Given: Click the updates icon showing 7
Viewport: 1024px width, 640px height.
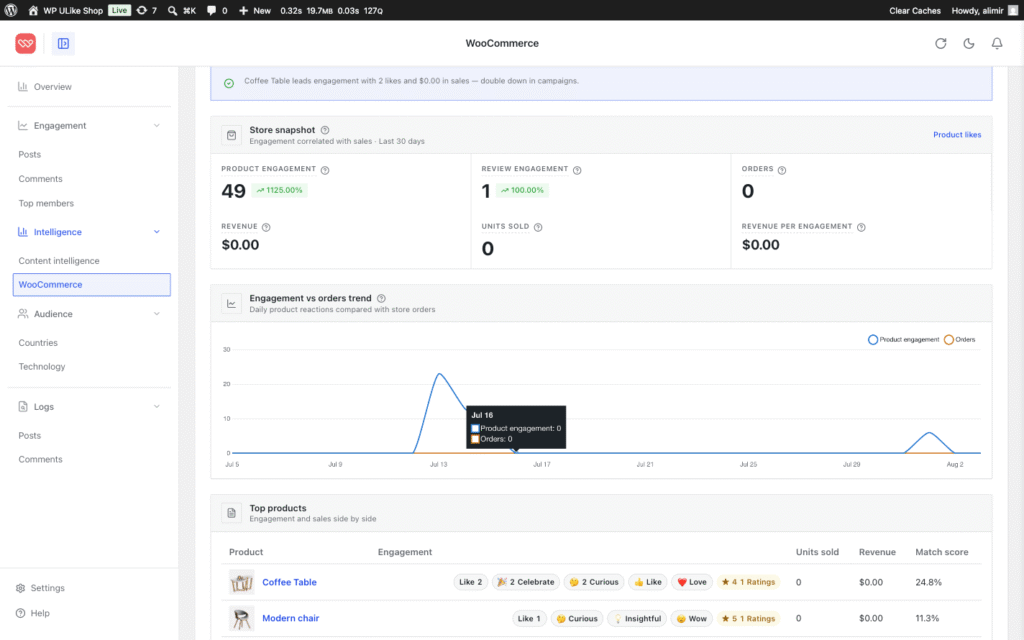Looking at the screenshot, I should click(x=146, y=10).
